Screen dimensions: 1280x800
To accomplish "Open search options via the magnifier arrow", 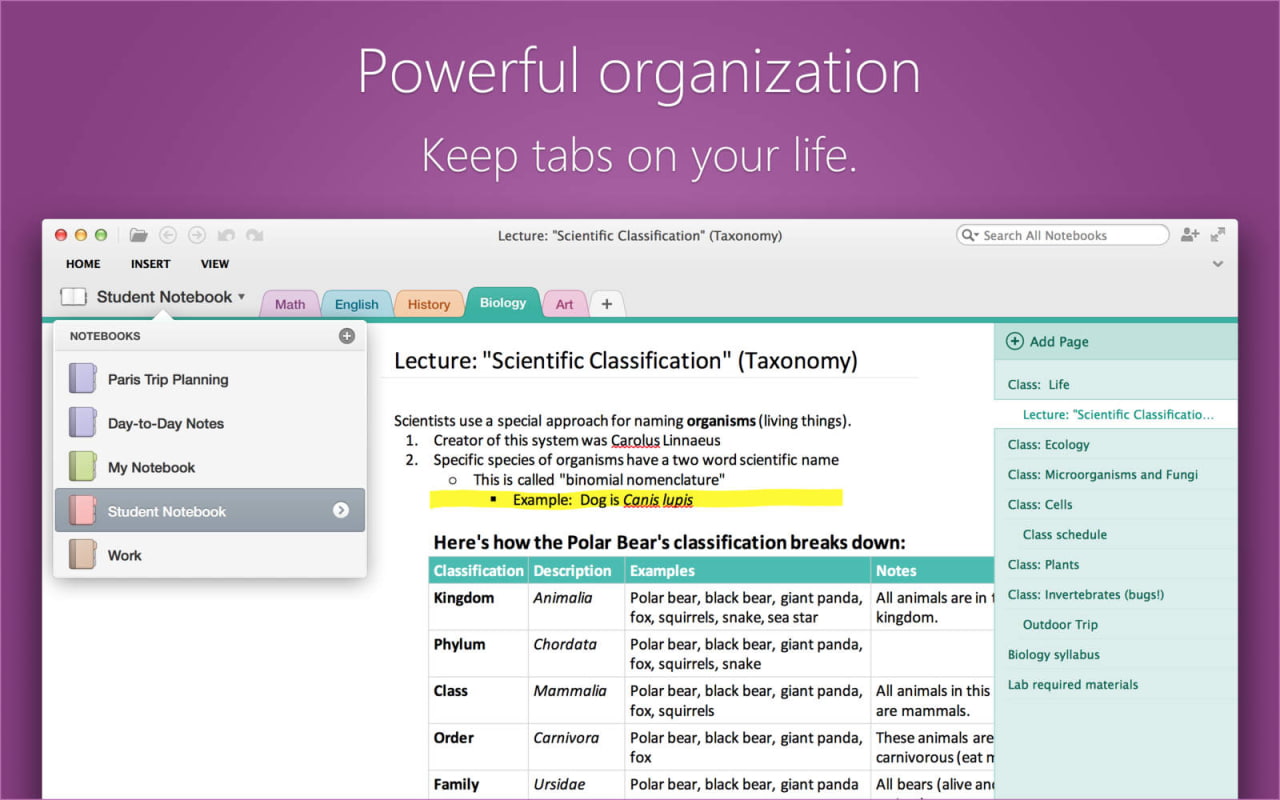I will click(x=968, y=234).
